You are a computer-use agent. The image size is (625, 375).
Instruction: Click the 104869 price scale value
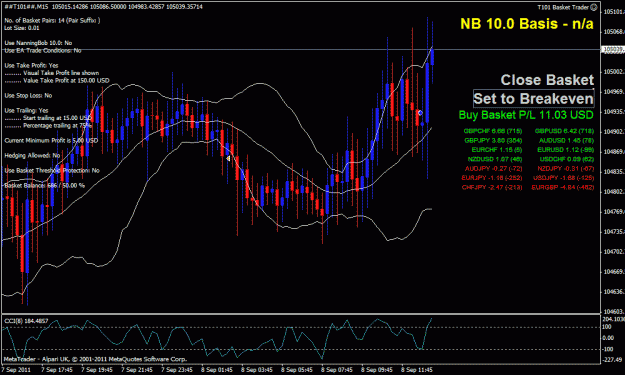[x=614, y=152]
